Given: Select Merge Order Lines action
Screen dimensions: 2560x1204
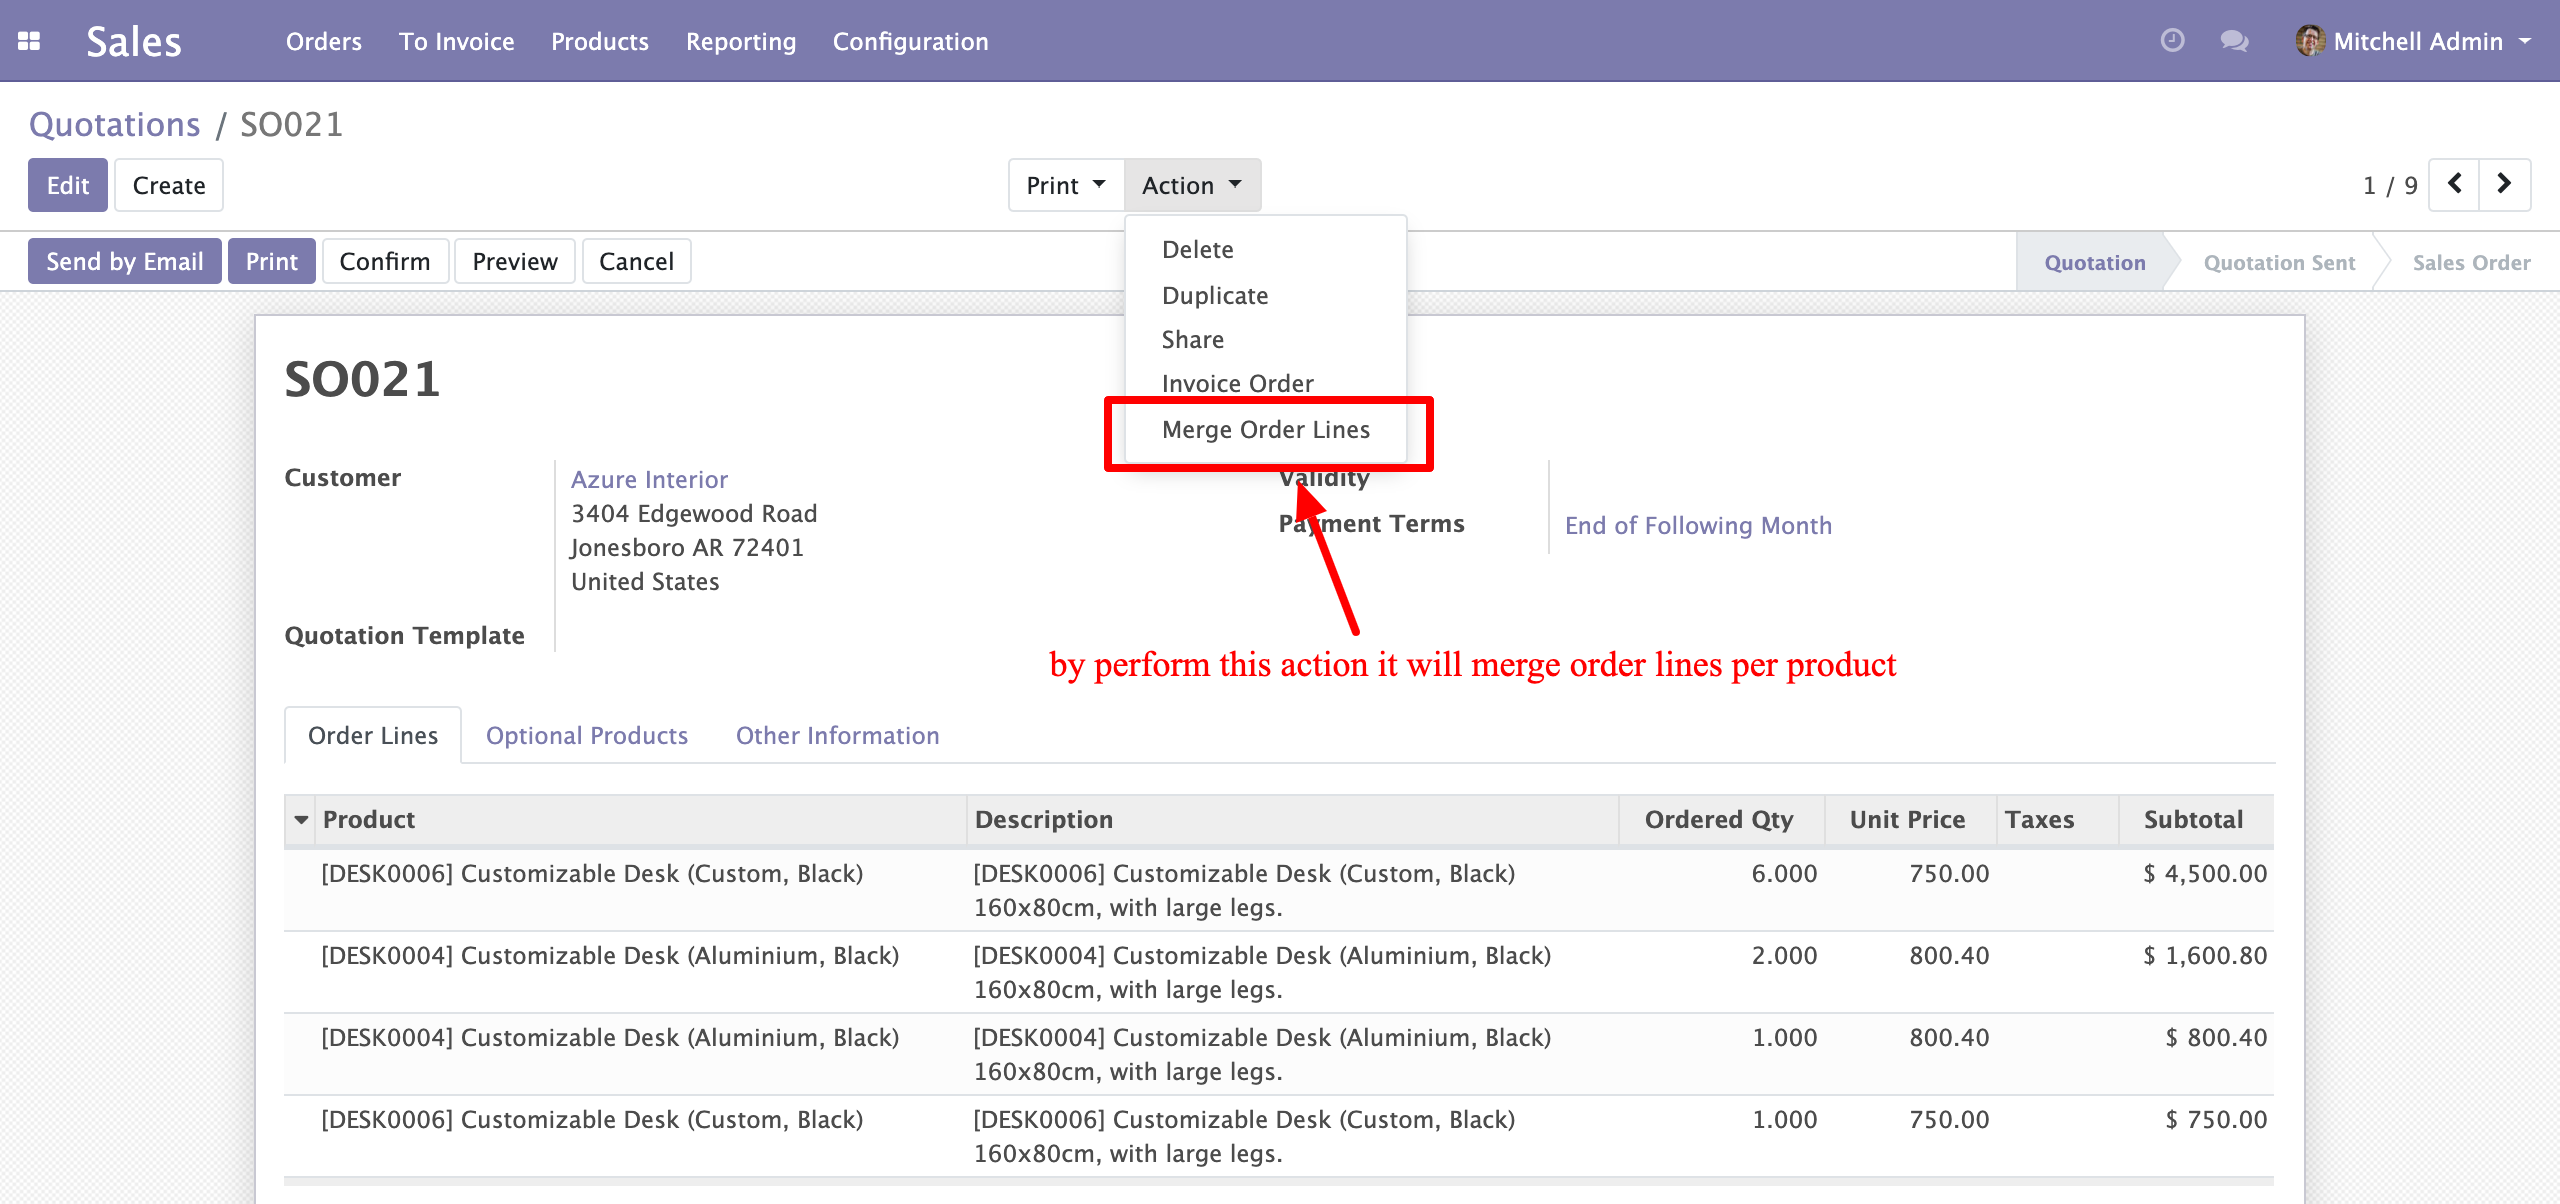Looking at the screenshot, I should [1266, 430].
